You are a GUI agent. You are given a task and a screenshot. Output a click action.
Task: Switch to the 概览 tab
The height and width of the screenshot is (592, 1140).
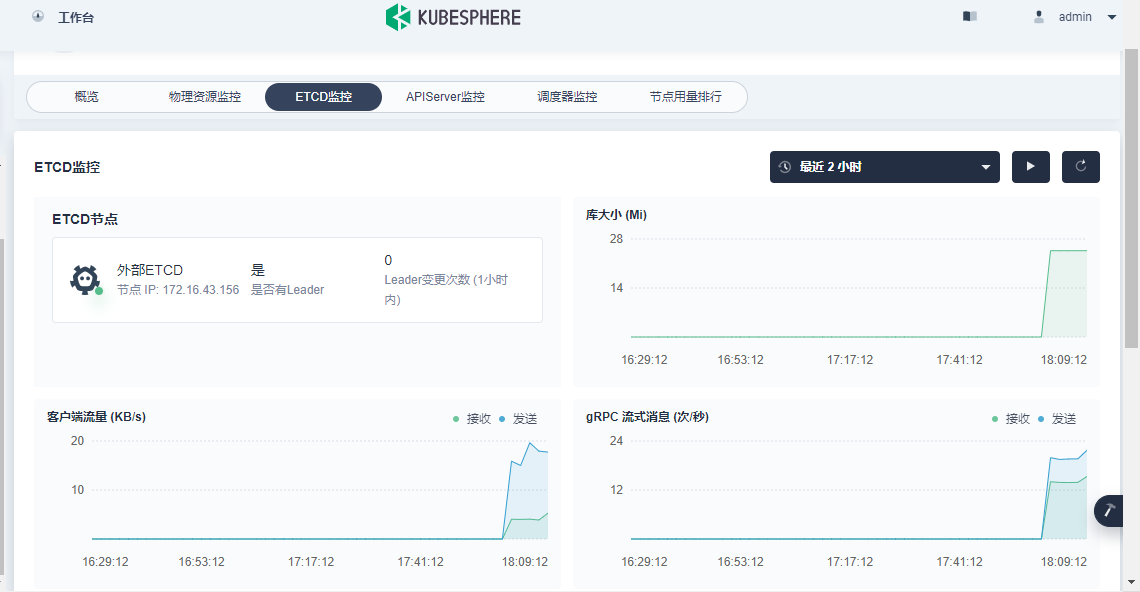(87, 97)
